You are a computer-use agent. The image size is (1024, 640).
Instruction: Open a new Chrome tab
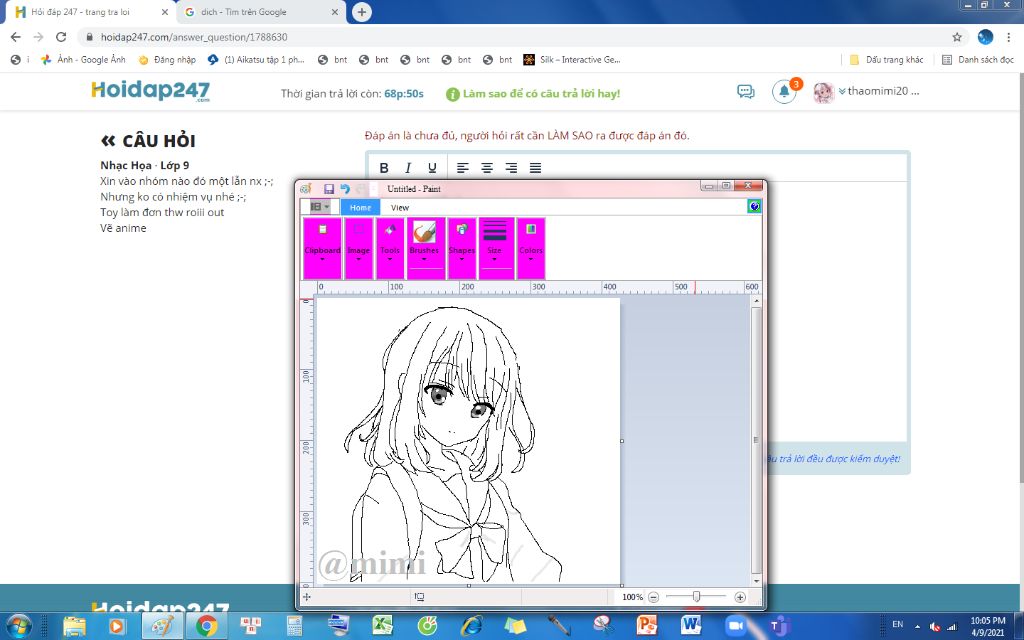click(362, 12)
